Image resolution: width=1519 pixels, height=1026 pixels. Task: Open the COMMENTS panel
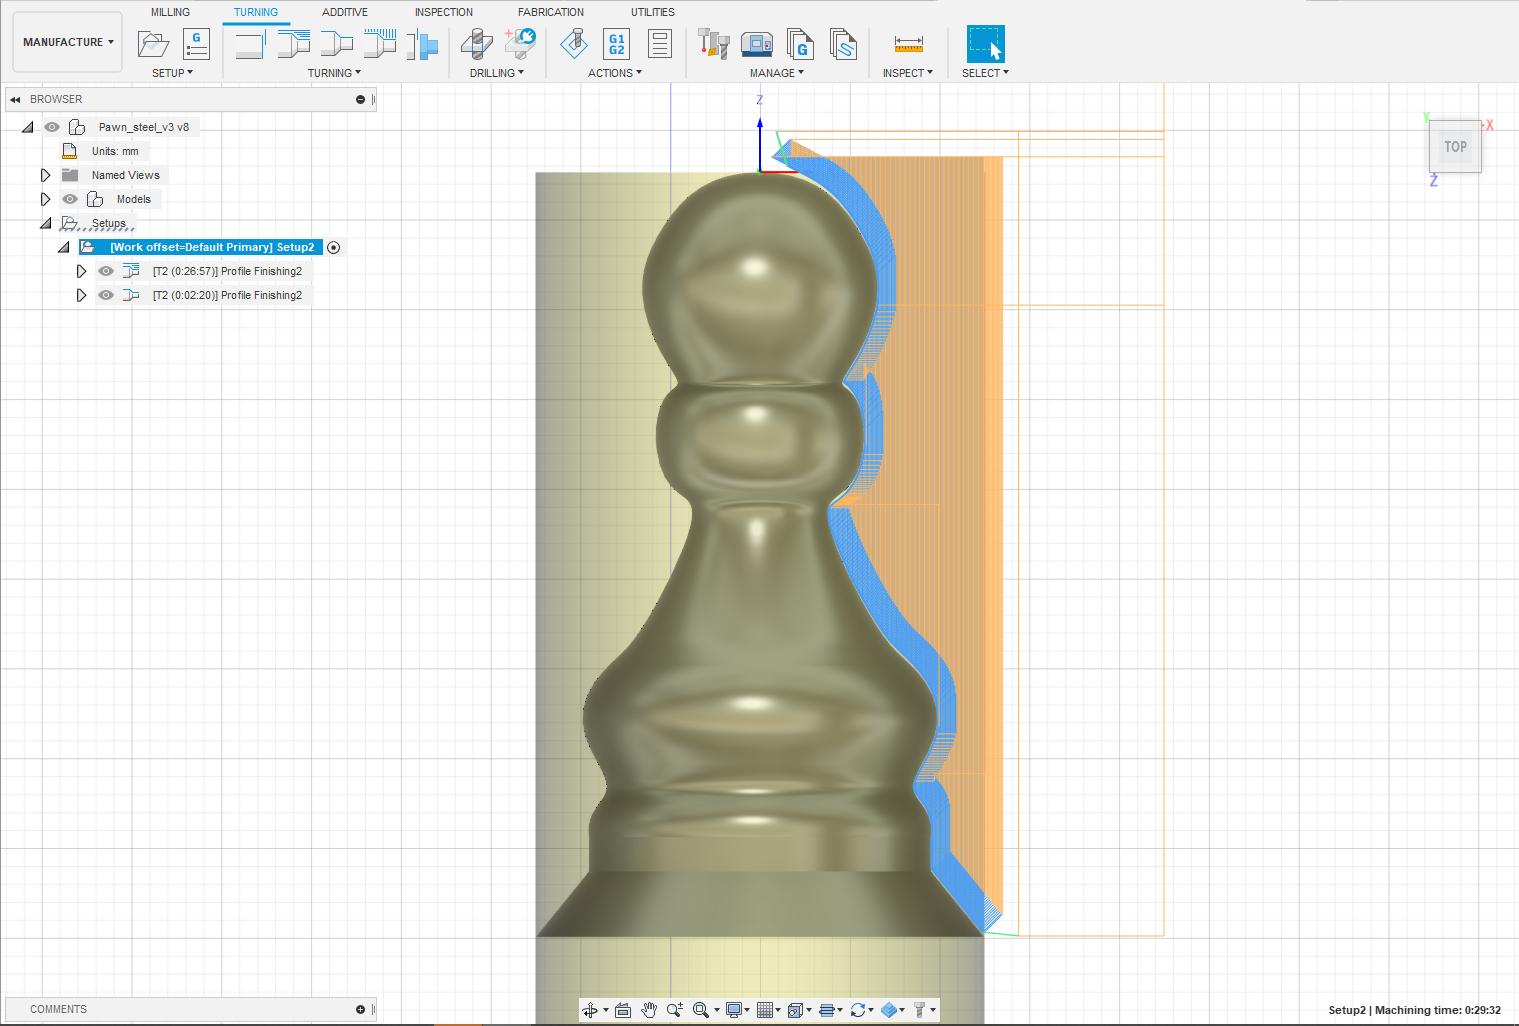[57, 1009]
